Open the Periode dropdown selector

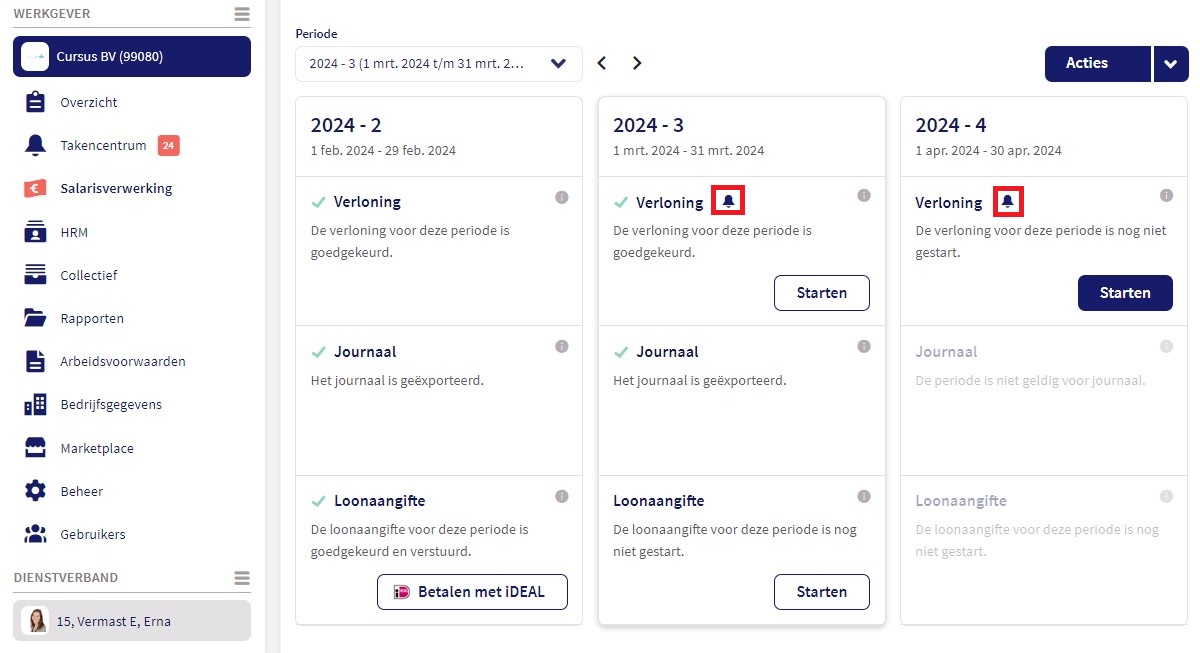pos(438,63)
